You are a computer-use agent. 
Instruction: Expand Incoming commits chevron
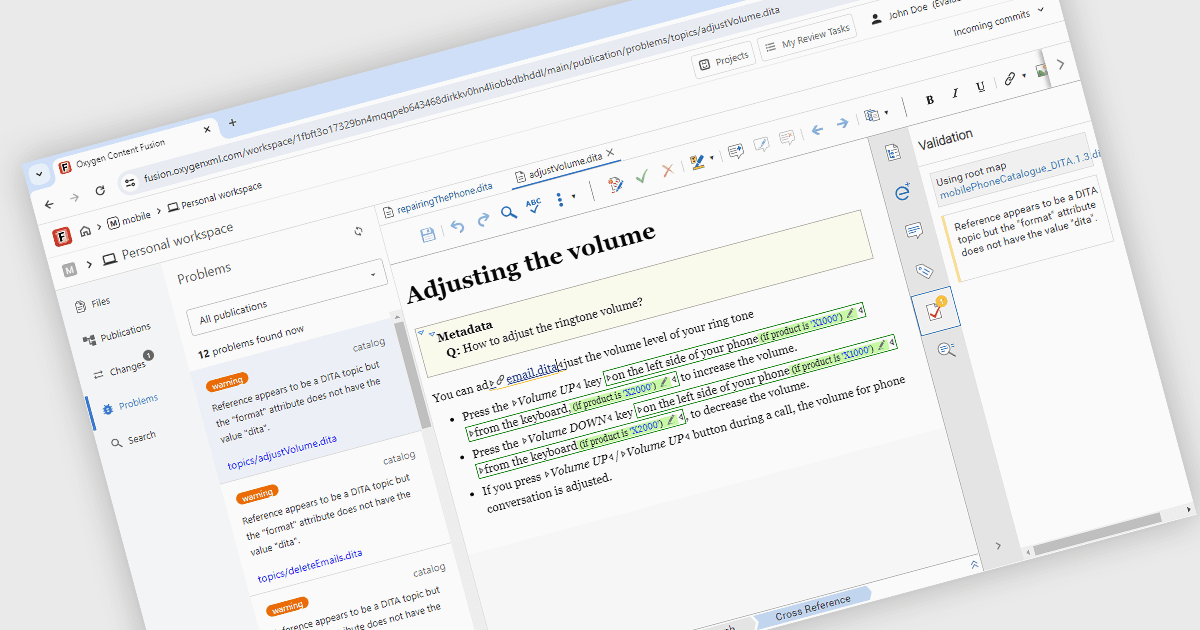tap(1041, 10)
